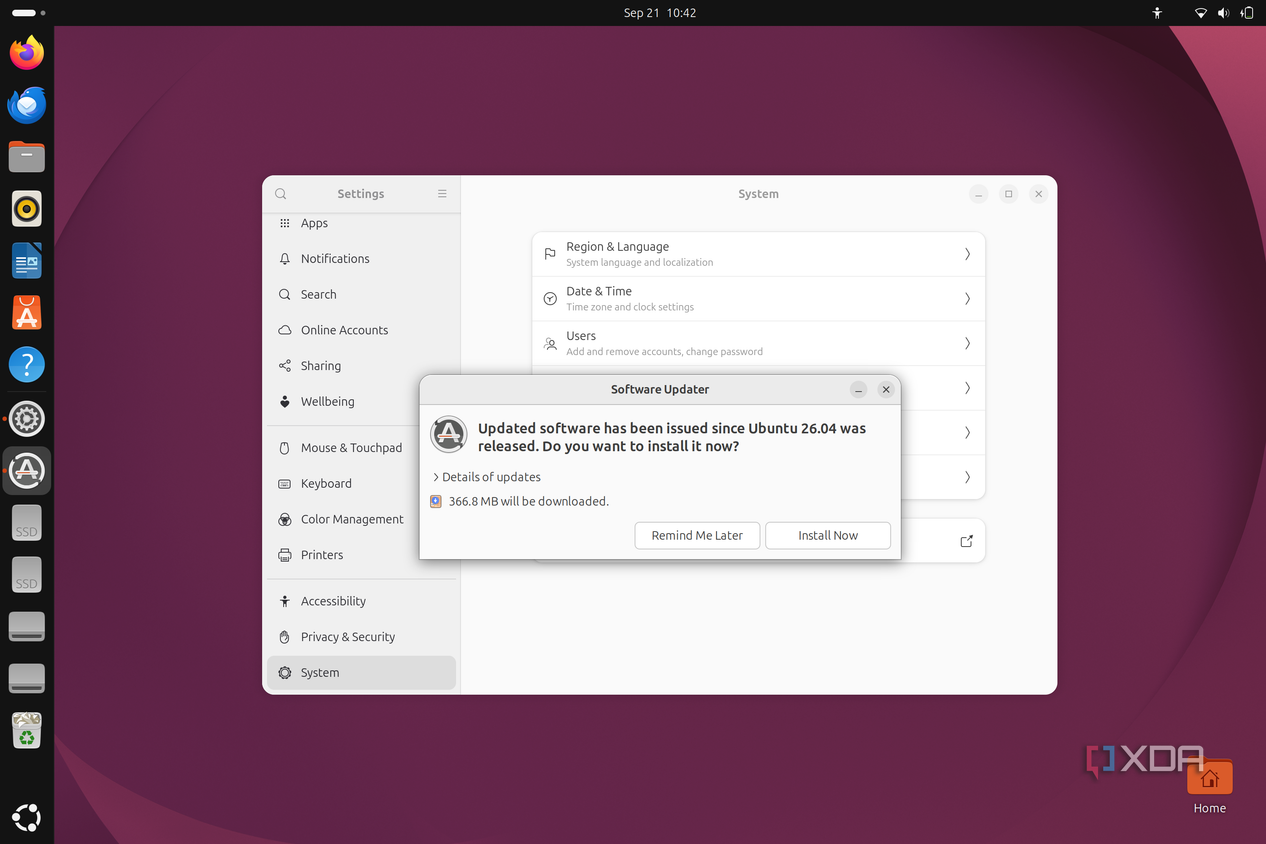Click the volume speaker icon in top bar

[1224, 13]
